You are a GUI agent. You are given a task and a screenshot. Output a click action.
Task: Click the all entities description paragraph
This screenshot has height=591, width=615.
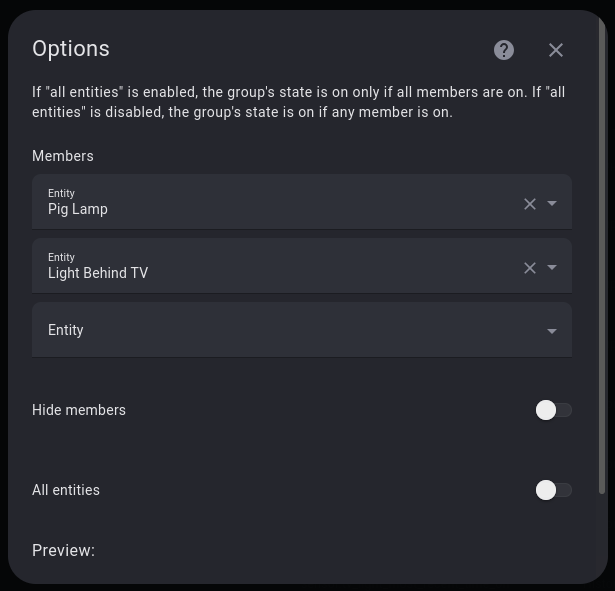298,102
